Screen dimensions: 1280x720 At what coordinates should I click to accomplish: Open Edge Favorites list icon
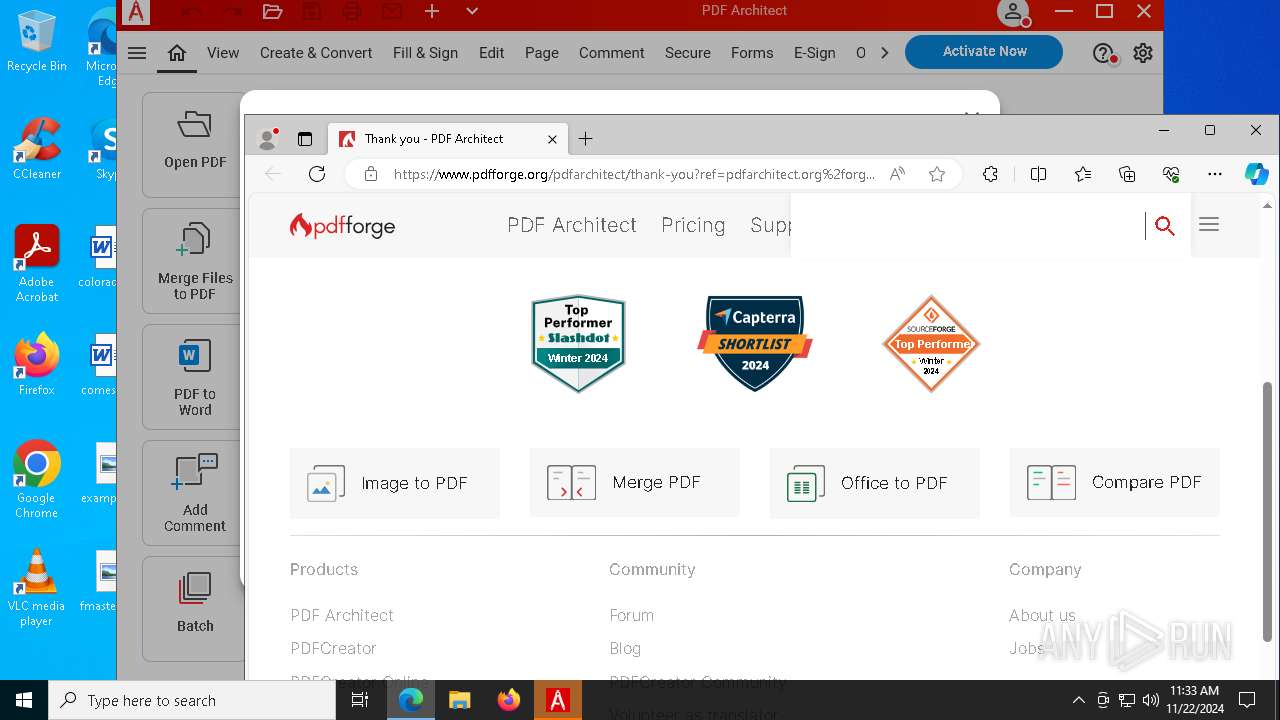click(1083, 174)
